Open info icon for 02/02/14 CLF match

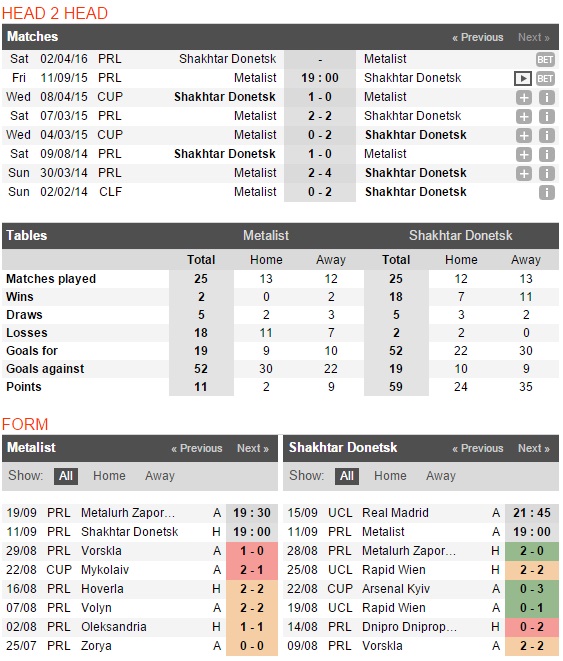(x=547, y=192)
